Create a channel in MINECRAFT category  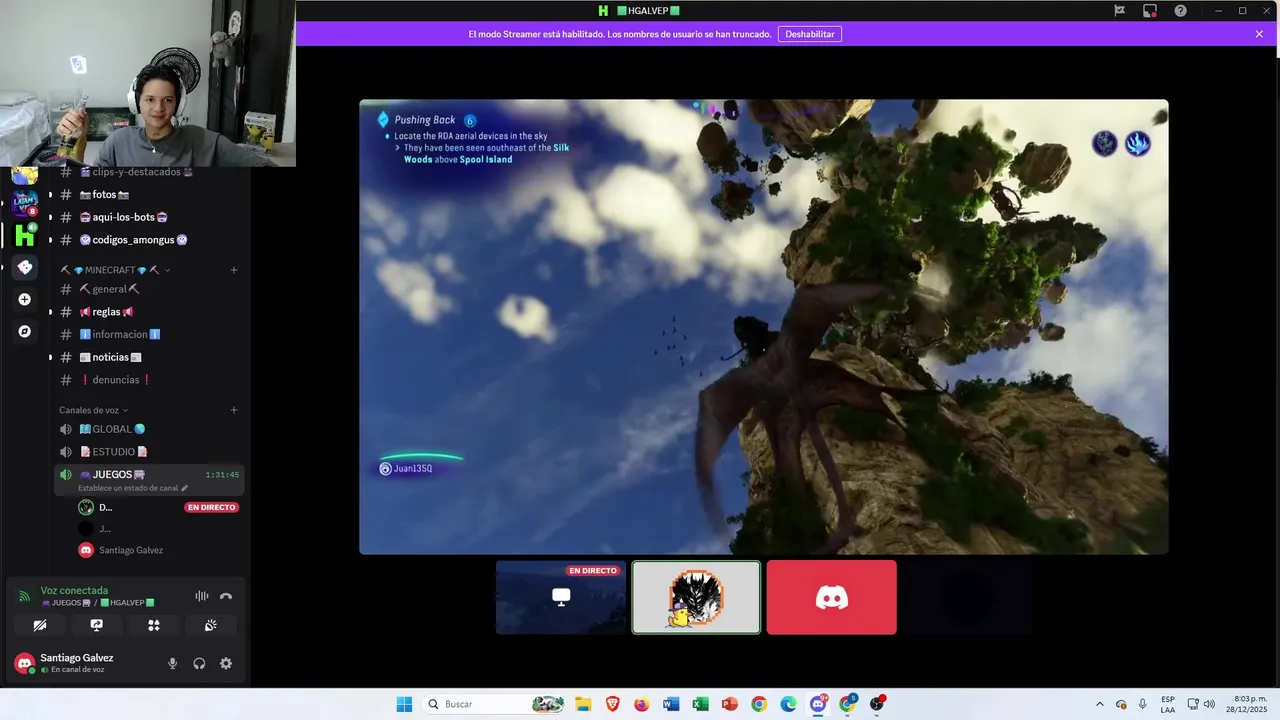(234, 270)
